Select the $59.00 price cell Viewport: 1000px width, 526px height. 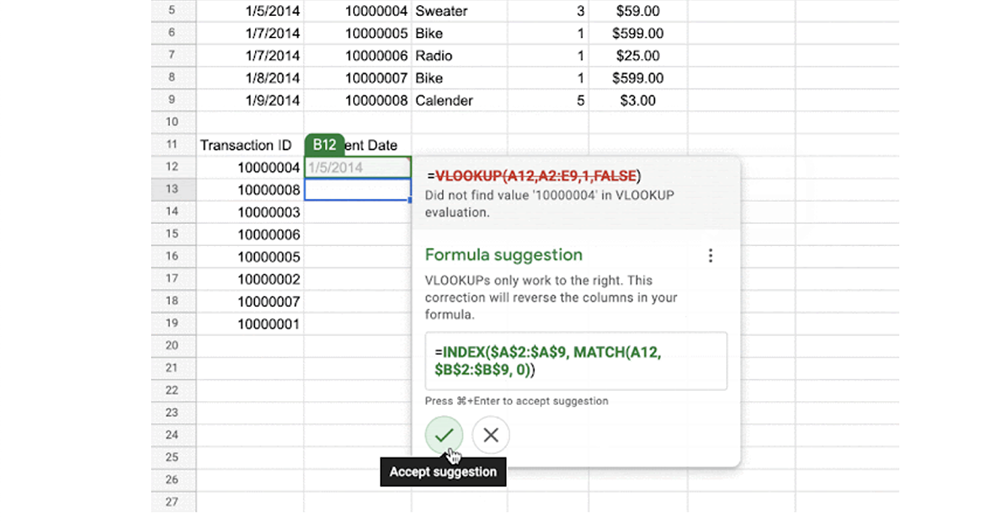[638, 11]
